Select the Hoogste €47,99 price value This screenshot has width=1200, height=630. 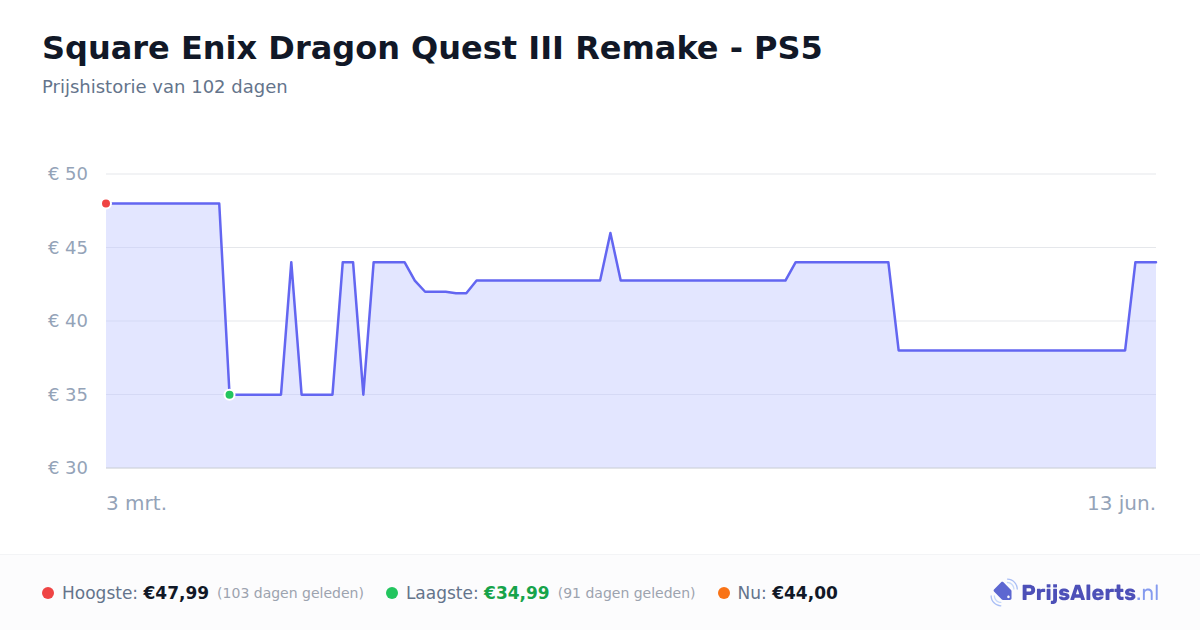[x=176, y=593]
